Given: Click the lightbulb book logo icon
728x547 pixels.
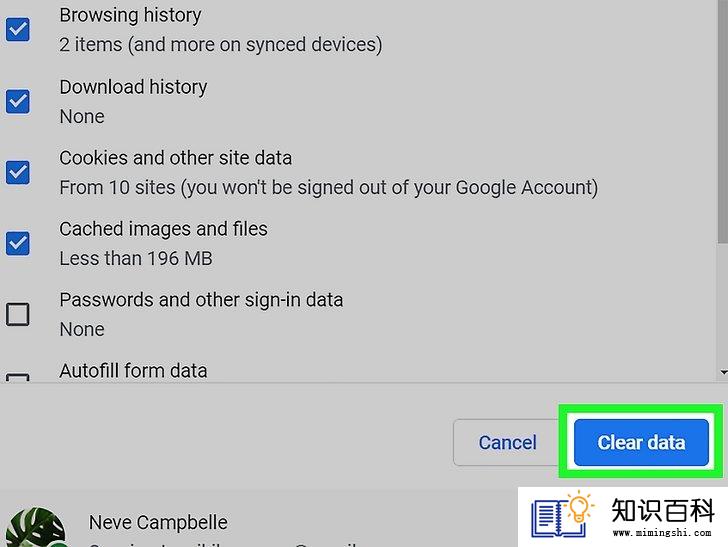Looking at the screenshot, I should click(563, 515).
